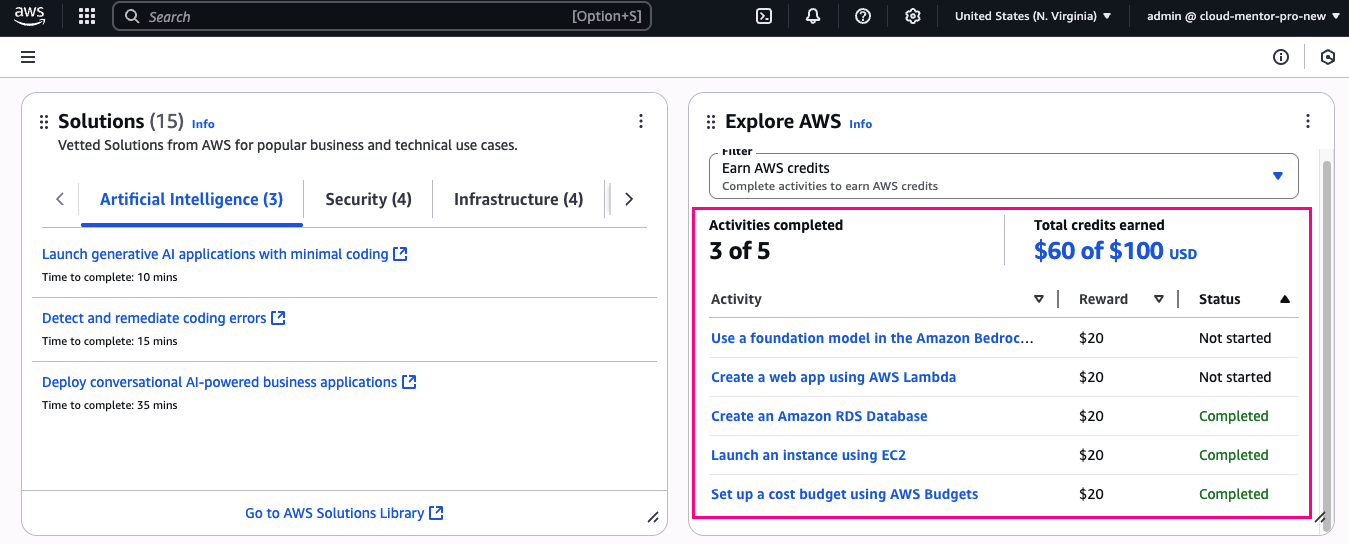Expand the hamburger side navigation menu
The width and height of the screenshot is (1349, 544).
click(28, 57)
